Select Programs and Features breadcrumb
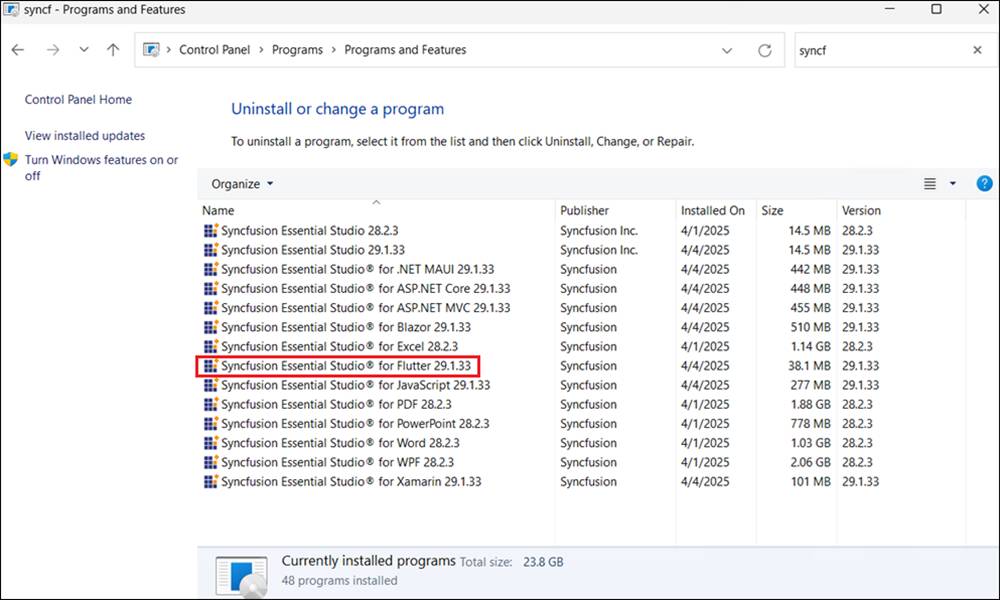This screenshot has width=1000, height=600. [405, 50]
